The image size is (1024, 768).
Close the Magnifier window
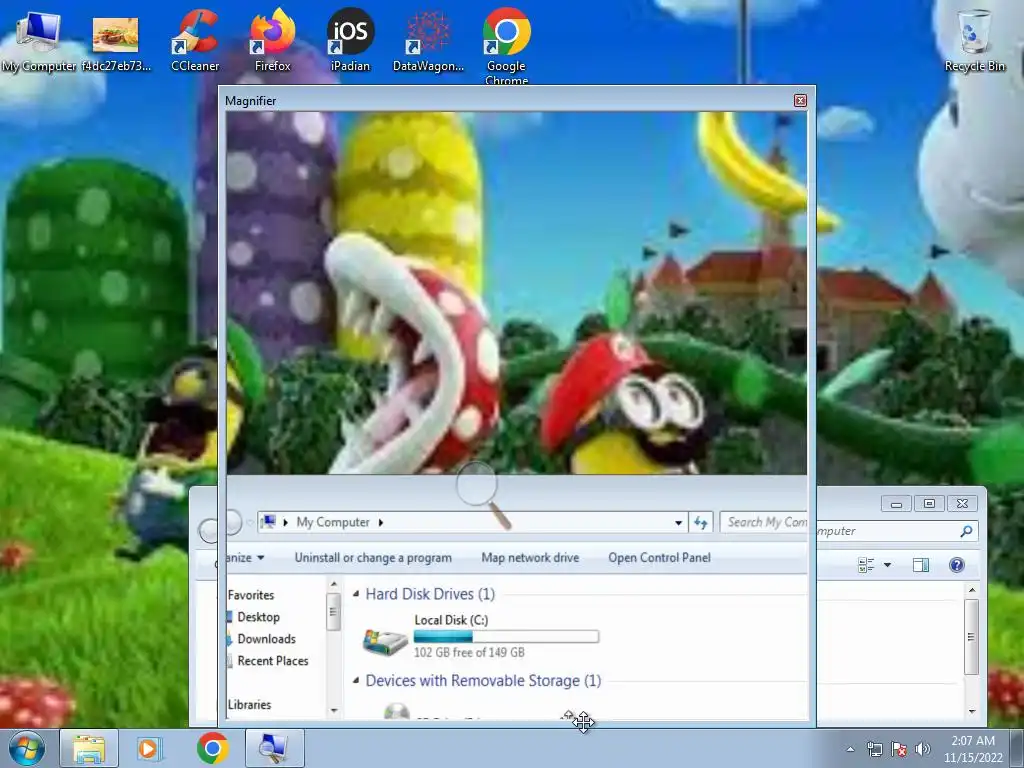click(x=800, y=101)
